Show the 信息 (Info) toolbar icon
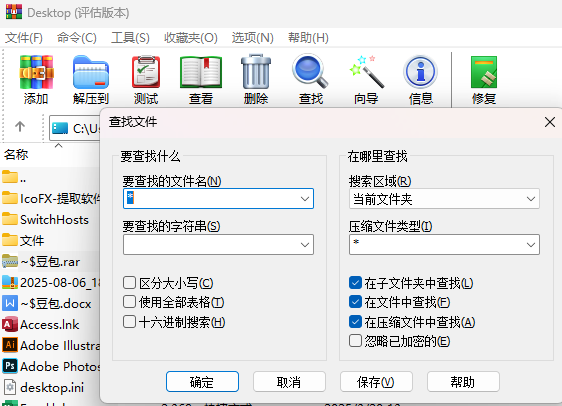Image resolution: width=562 pixels, height=406 pixels. 420,72
